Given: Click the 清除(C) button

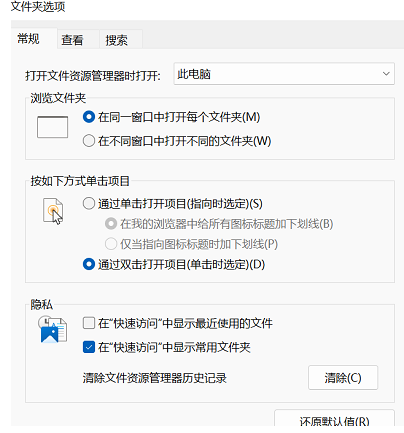Looking at the screenshot, I should 343,378.
